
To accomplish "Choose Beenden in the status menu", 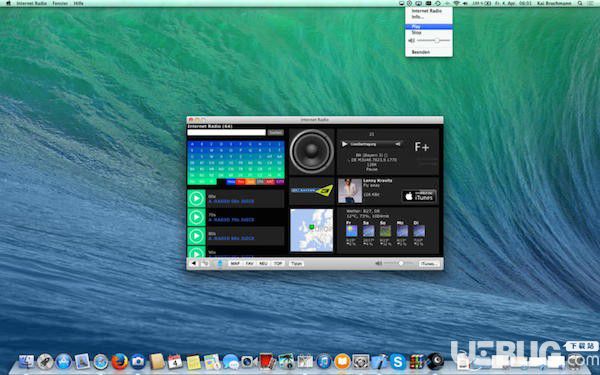I will point(429,52).
